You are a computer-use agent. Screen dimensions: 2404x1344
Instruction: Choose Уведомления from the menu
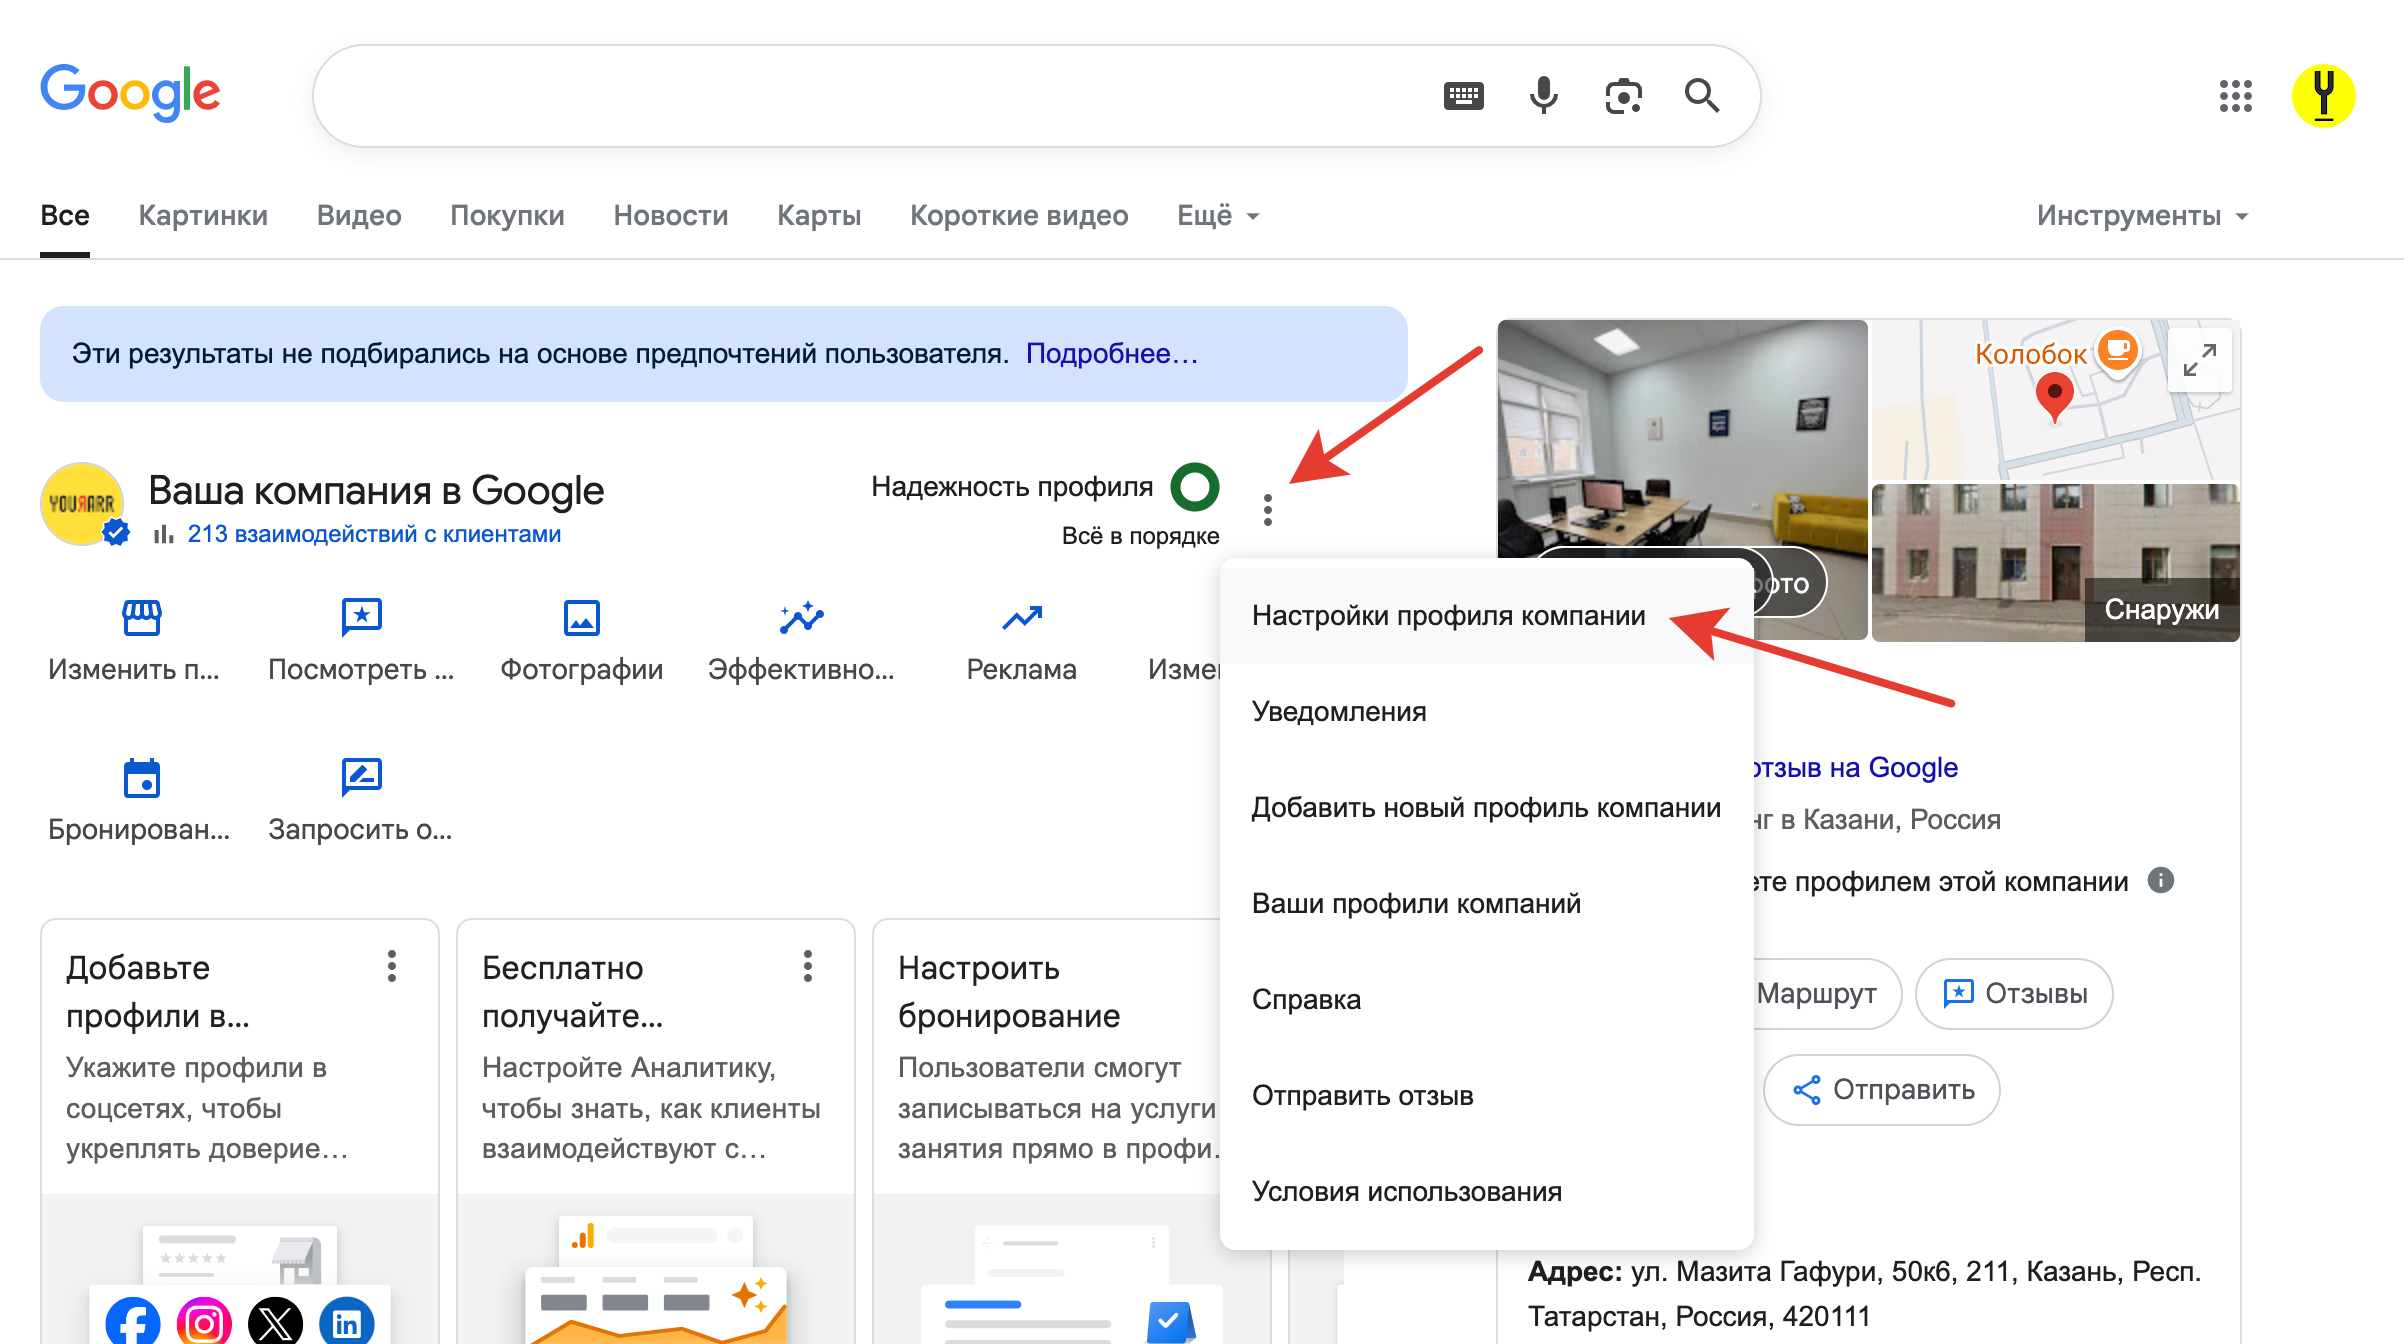(x=1339, y=712)
